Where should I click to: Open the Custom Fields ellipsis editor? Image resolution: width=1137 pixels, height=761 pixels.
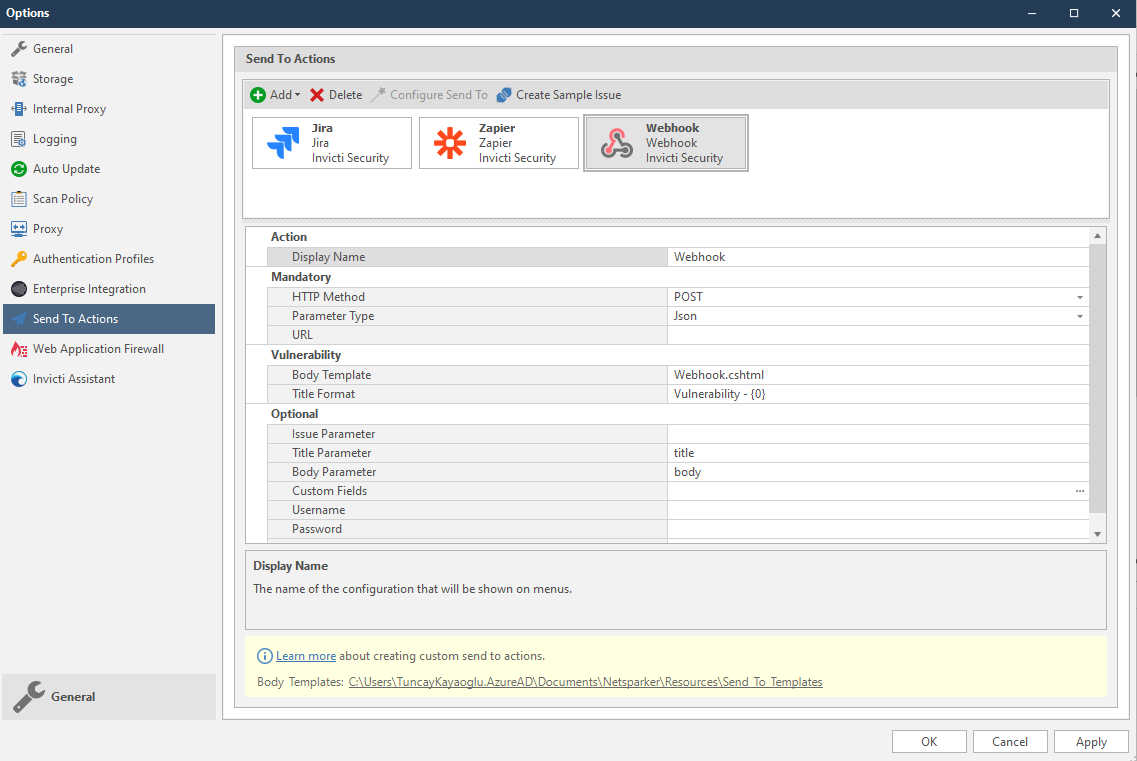click(x=1079, y=490)
